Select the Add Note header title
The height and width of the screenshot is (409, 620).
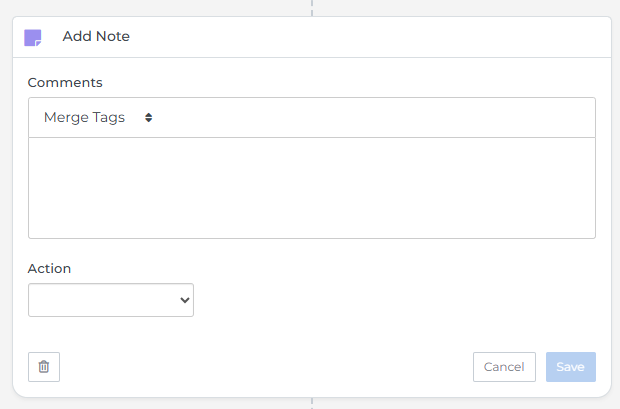96,36
